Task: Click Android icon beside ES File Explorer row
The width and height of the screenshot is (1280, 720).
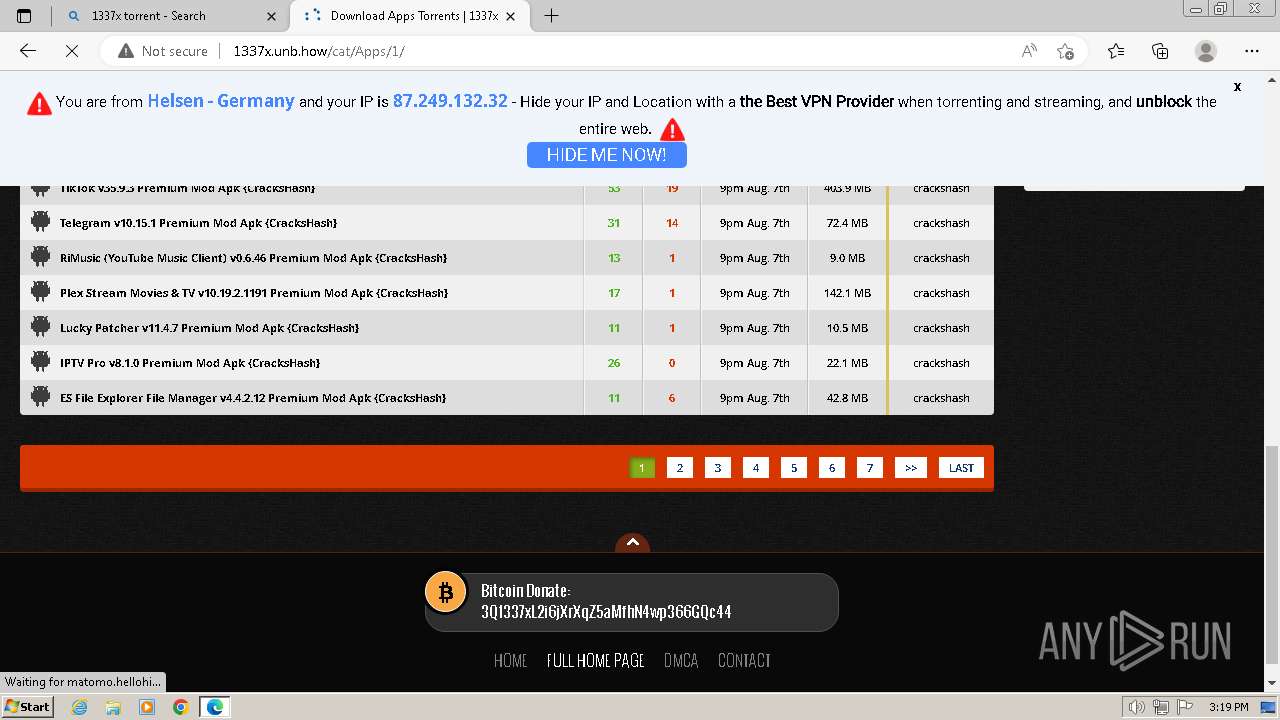Action: (40, 397)
